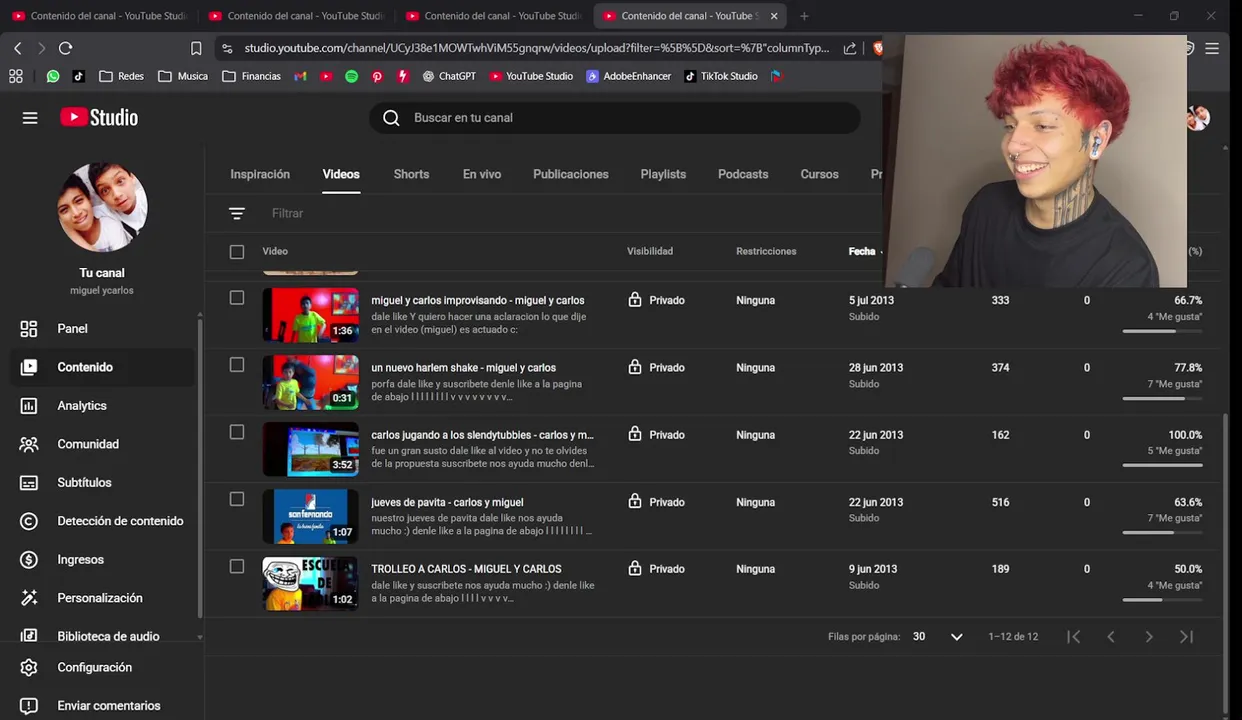Sort by Fecha column header
The image size is (1242, 720).
[x=862, y=252]
